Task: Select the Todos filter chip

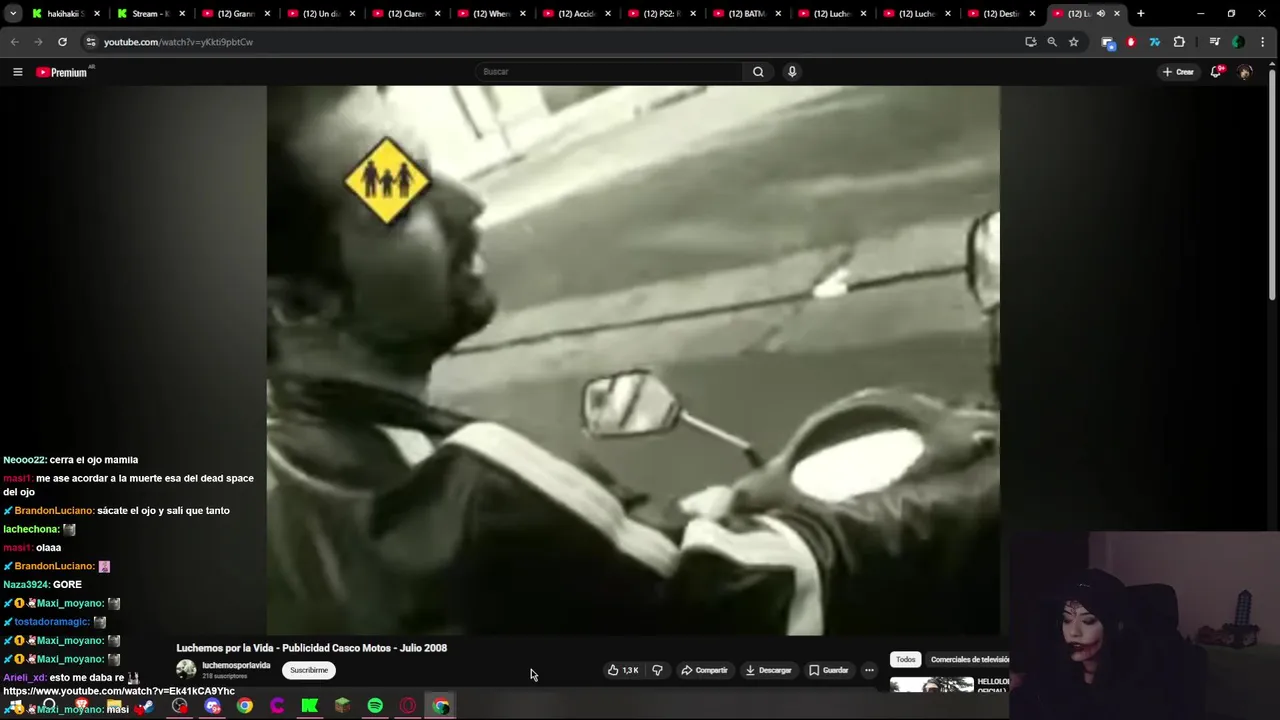Action: [x=905, y=659]
